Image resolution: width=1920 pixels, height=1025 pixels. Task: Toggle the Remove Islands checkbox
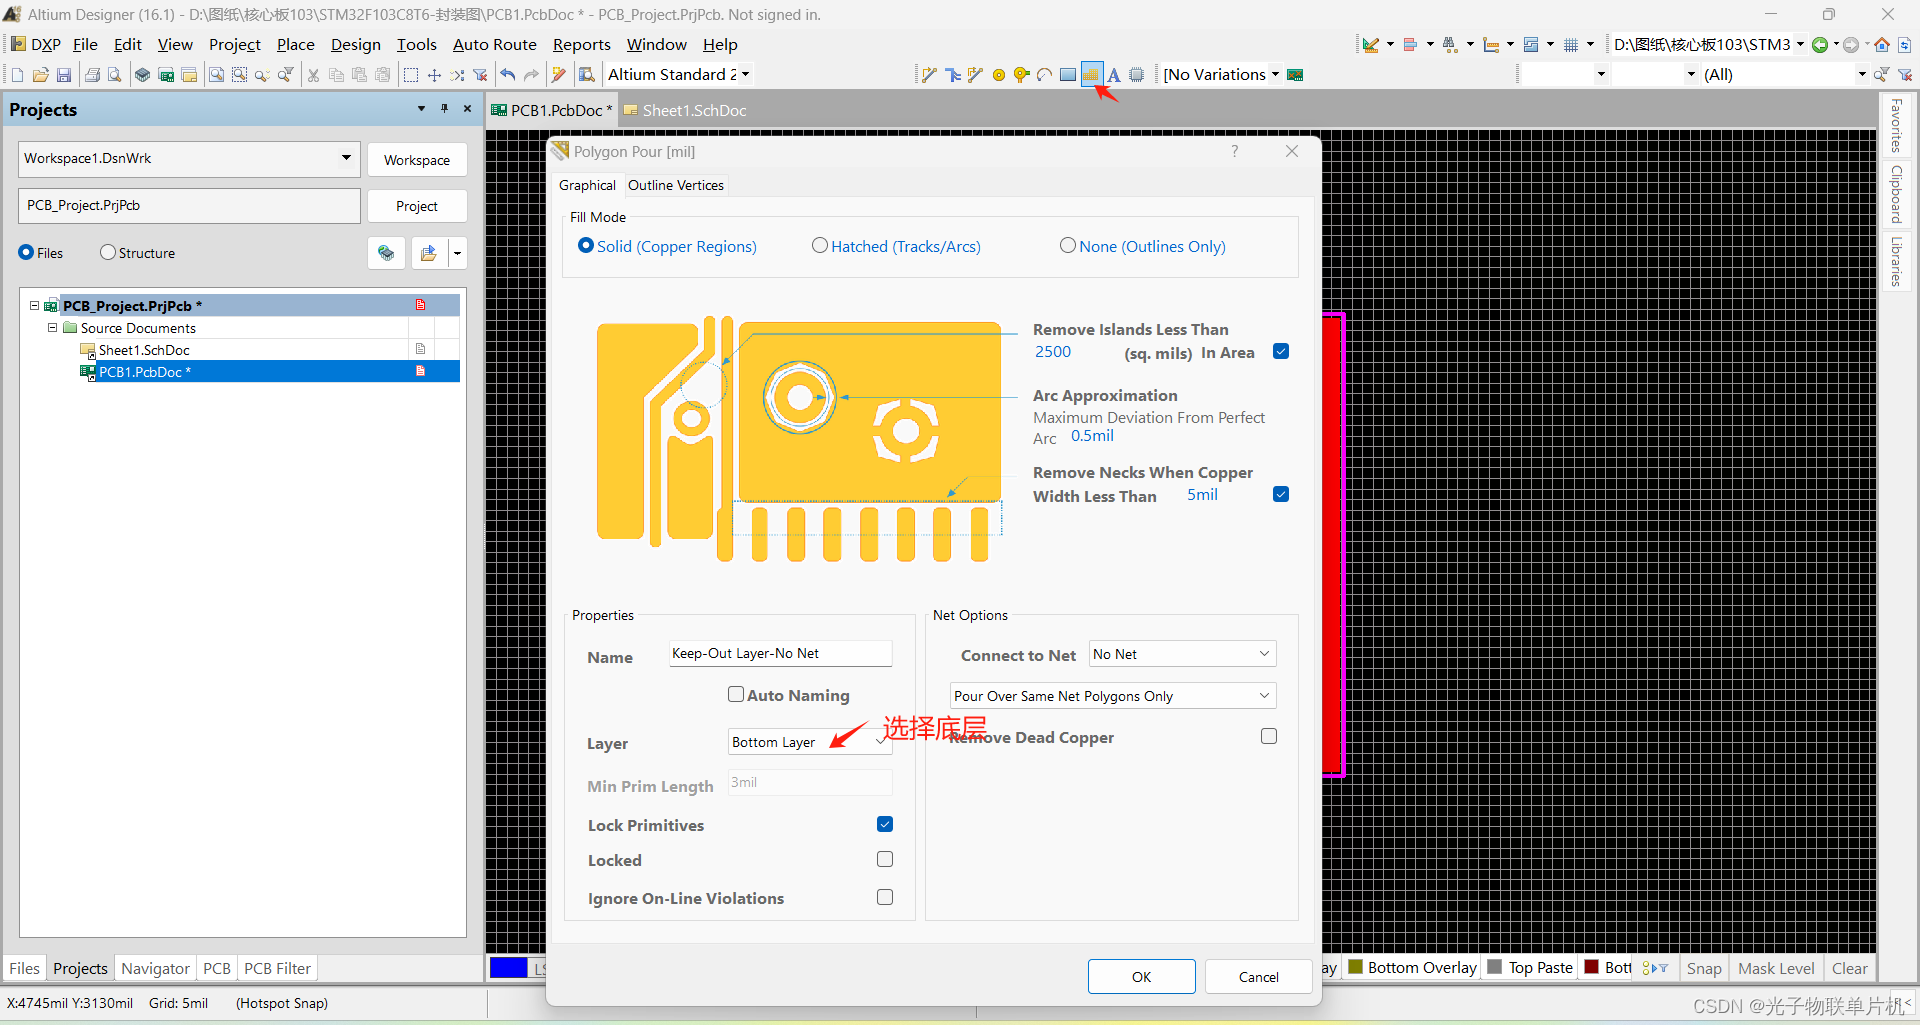[x=1281, y=351]
